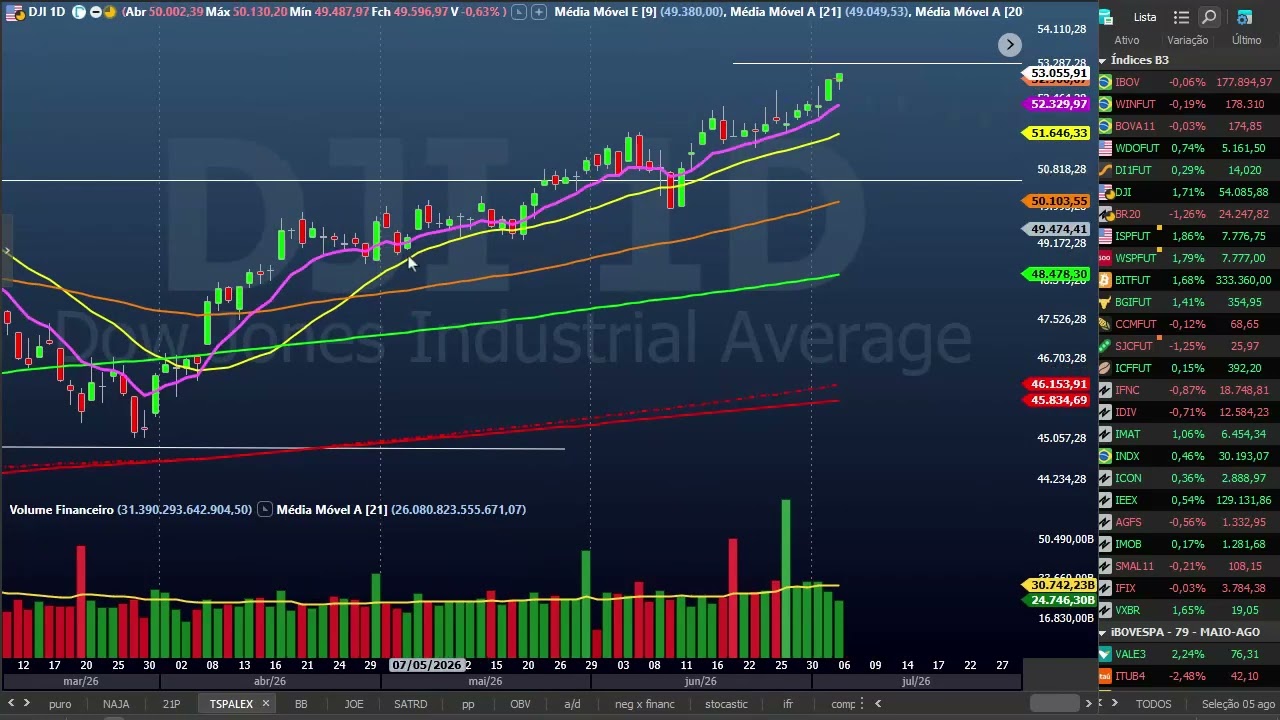Screen dimensions: 1280x720
Task: Select the IBOV row in watchlist
Action: 1189,82
